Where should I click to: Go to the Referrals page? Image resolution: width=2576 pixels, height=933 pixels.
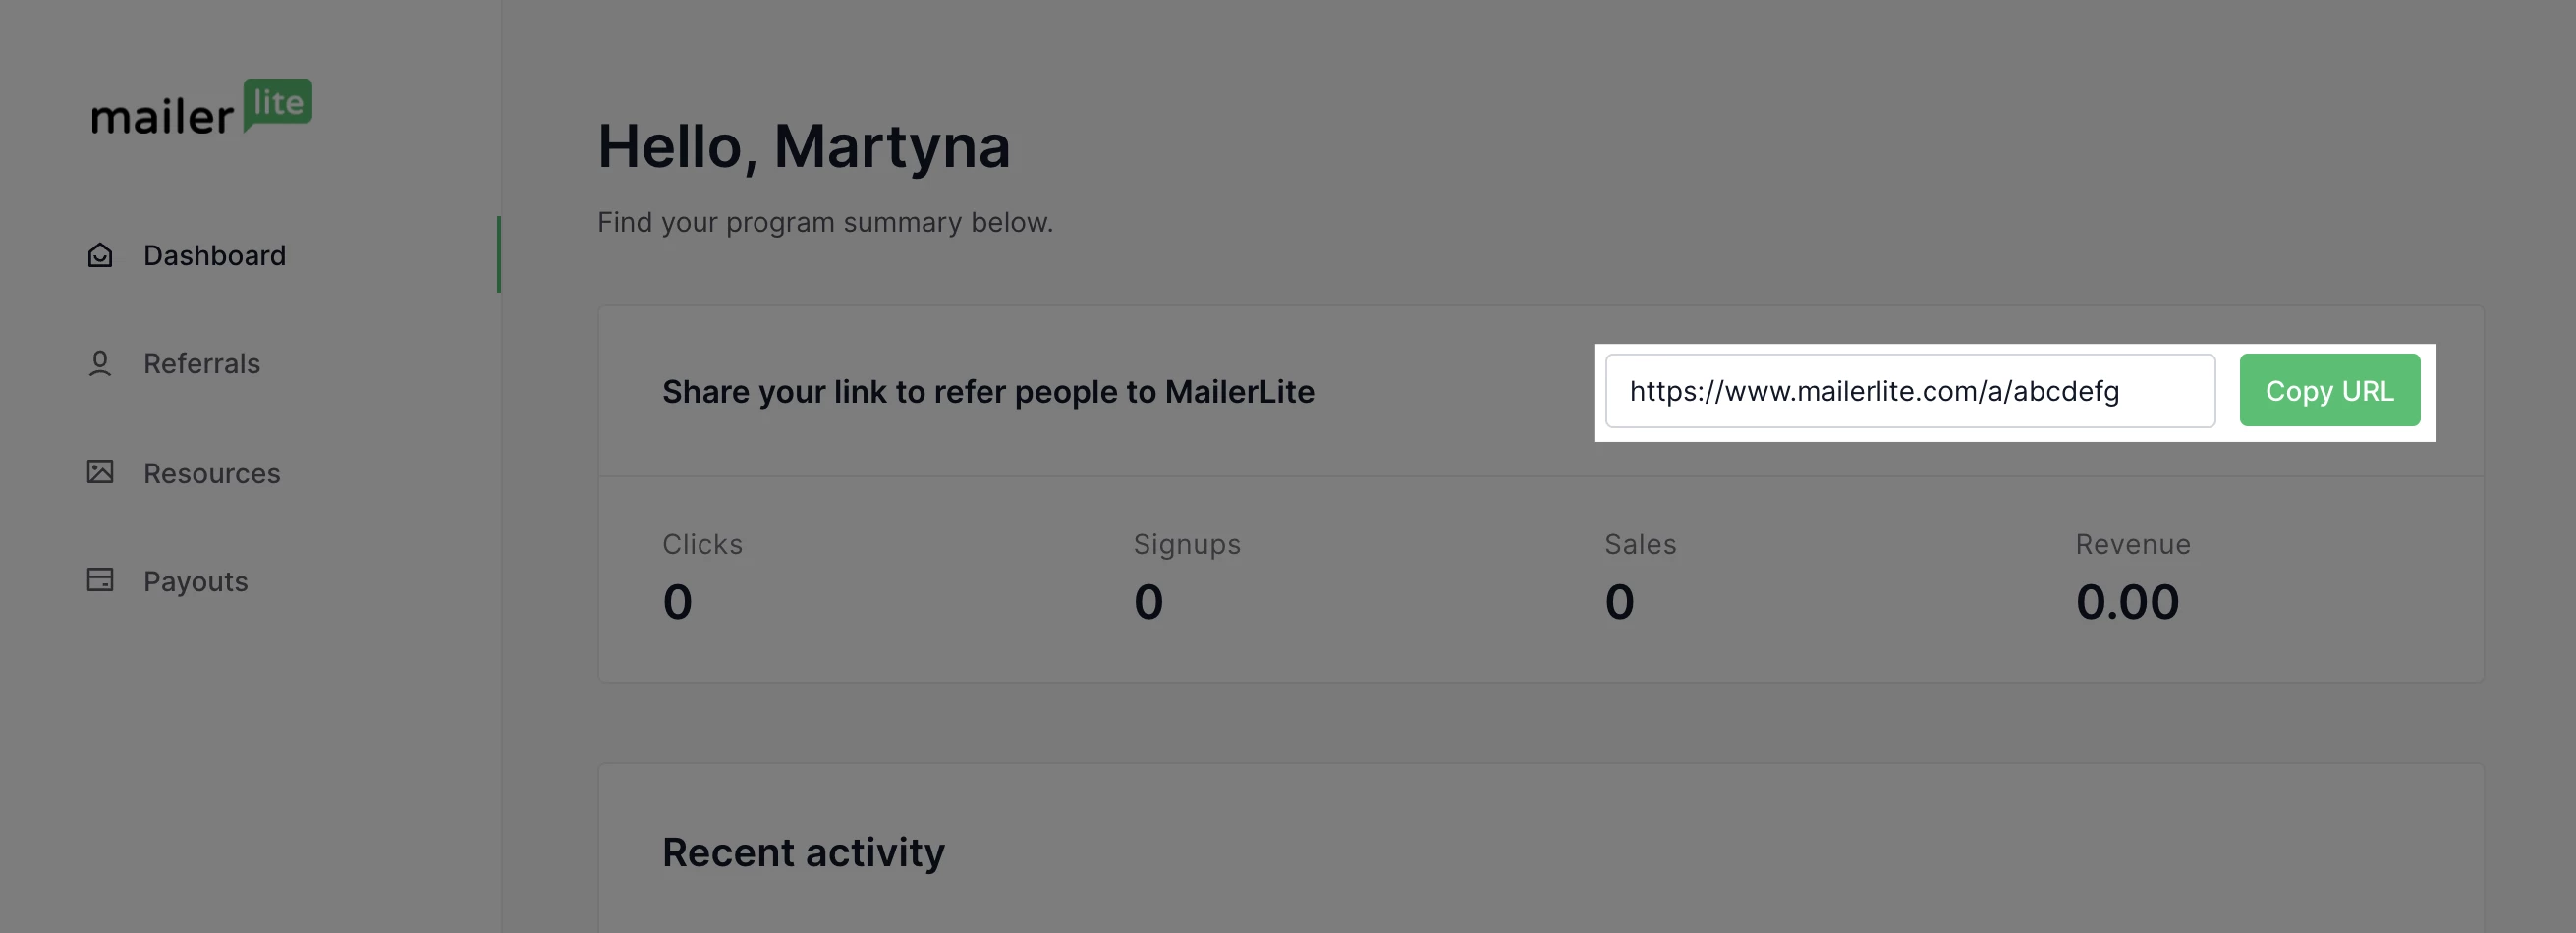pyautogui.click(x=201, y=364)
